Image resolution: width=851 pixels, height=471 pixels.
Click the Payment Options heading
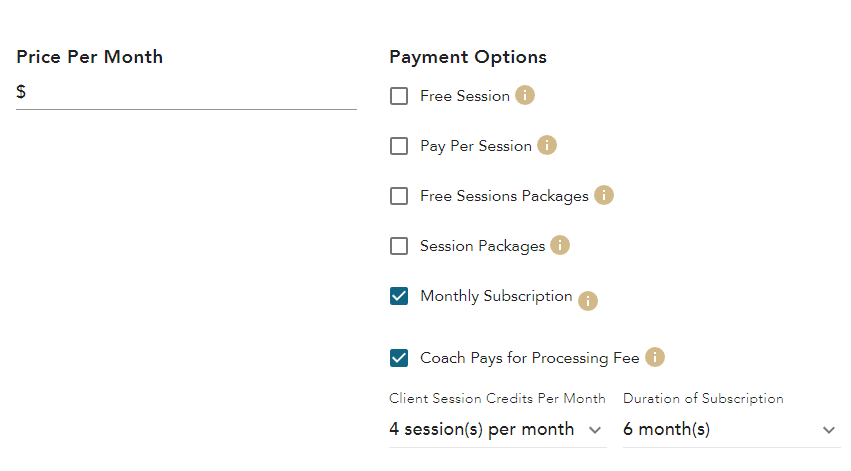[x=468, y=57]
